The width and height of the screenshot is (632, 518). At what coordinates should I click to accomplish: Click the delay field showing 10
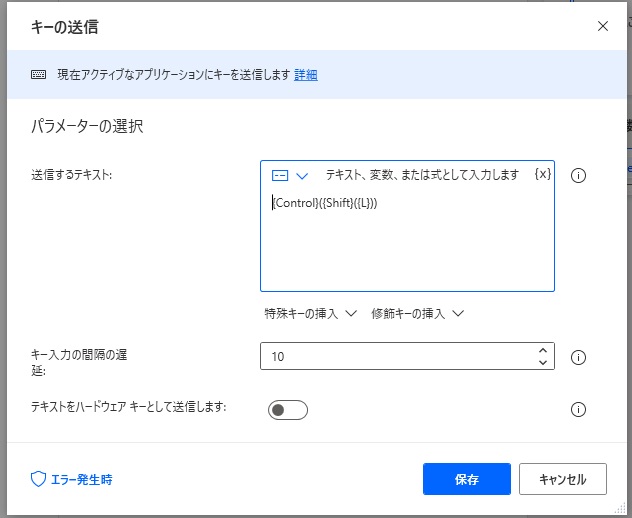pyautogui.click(x=395, y=357)
